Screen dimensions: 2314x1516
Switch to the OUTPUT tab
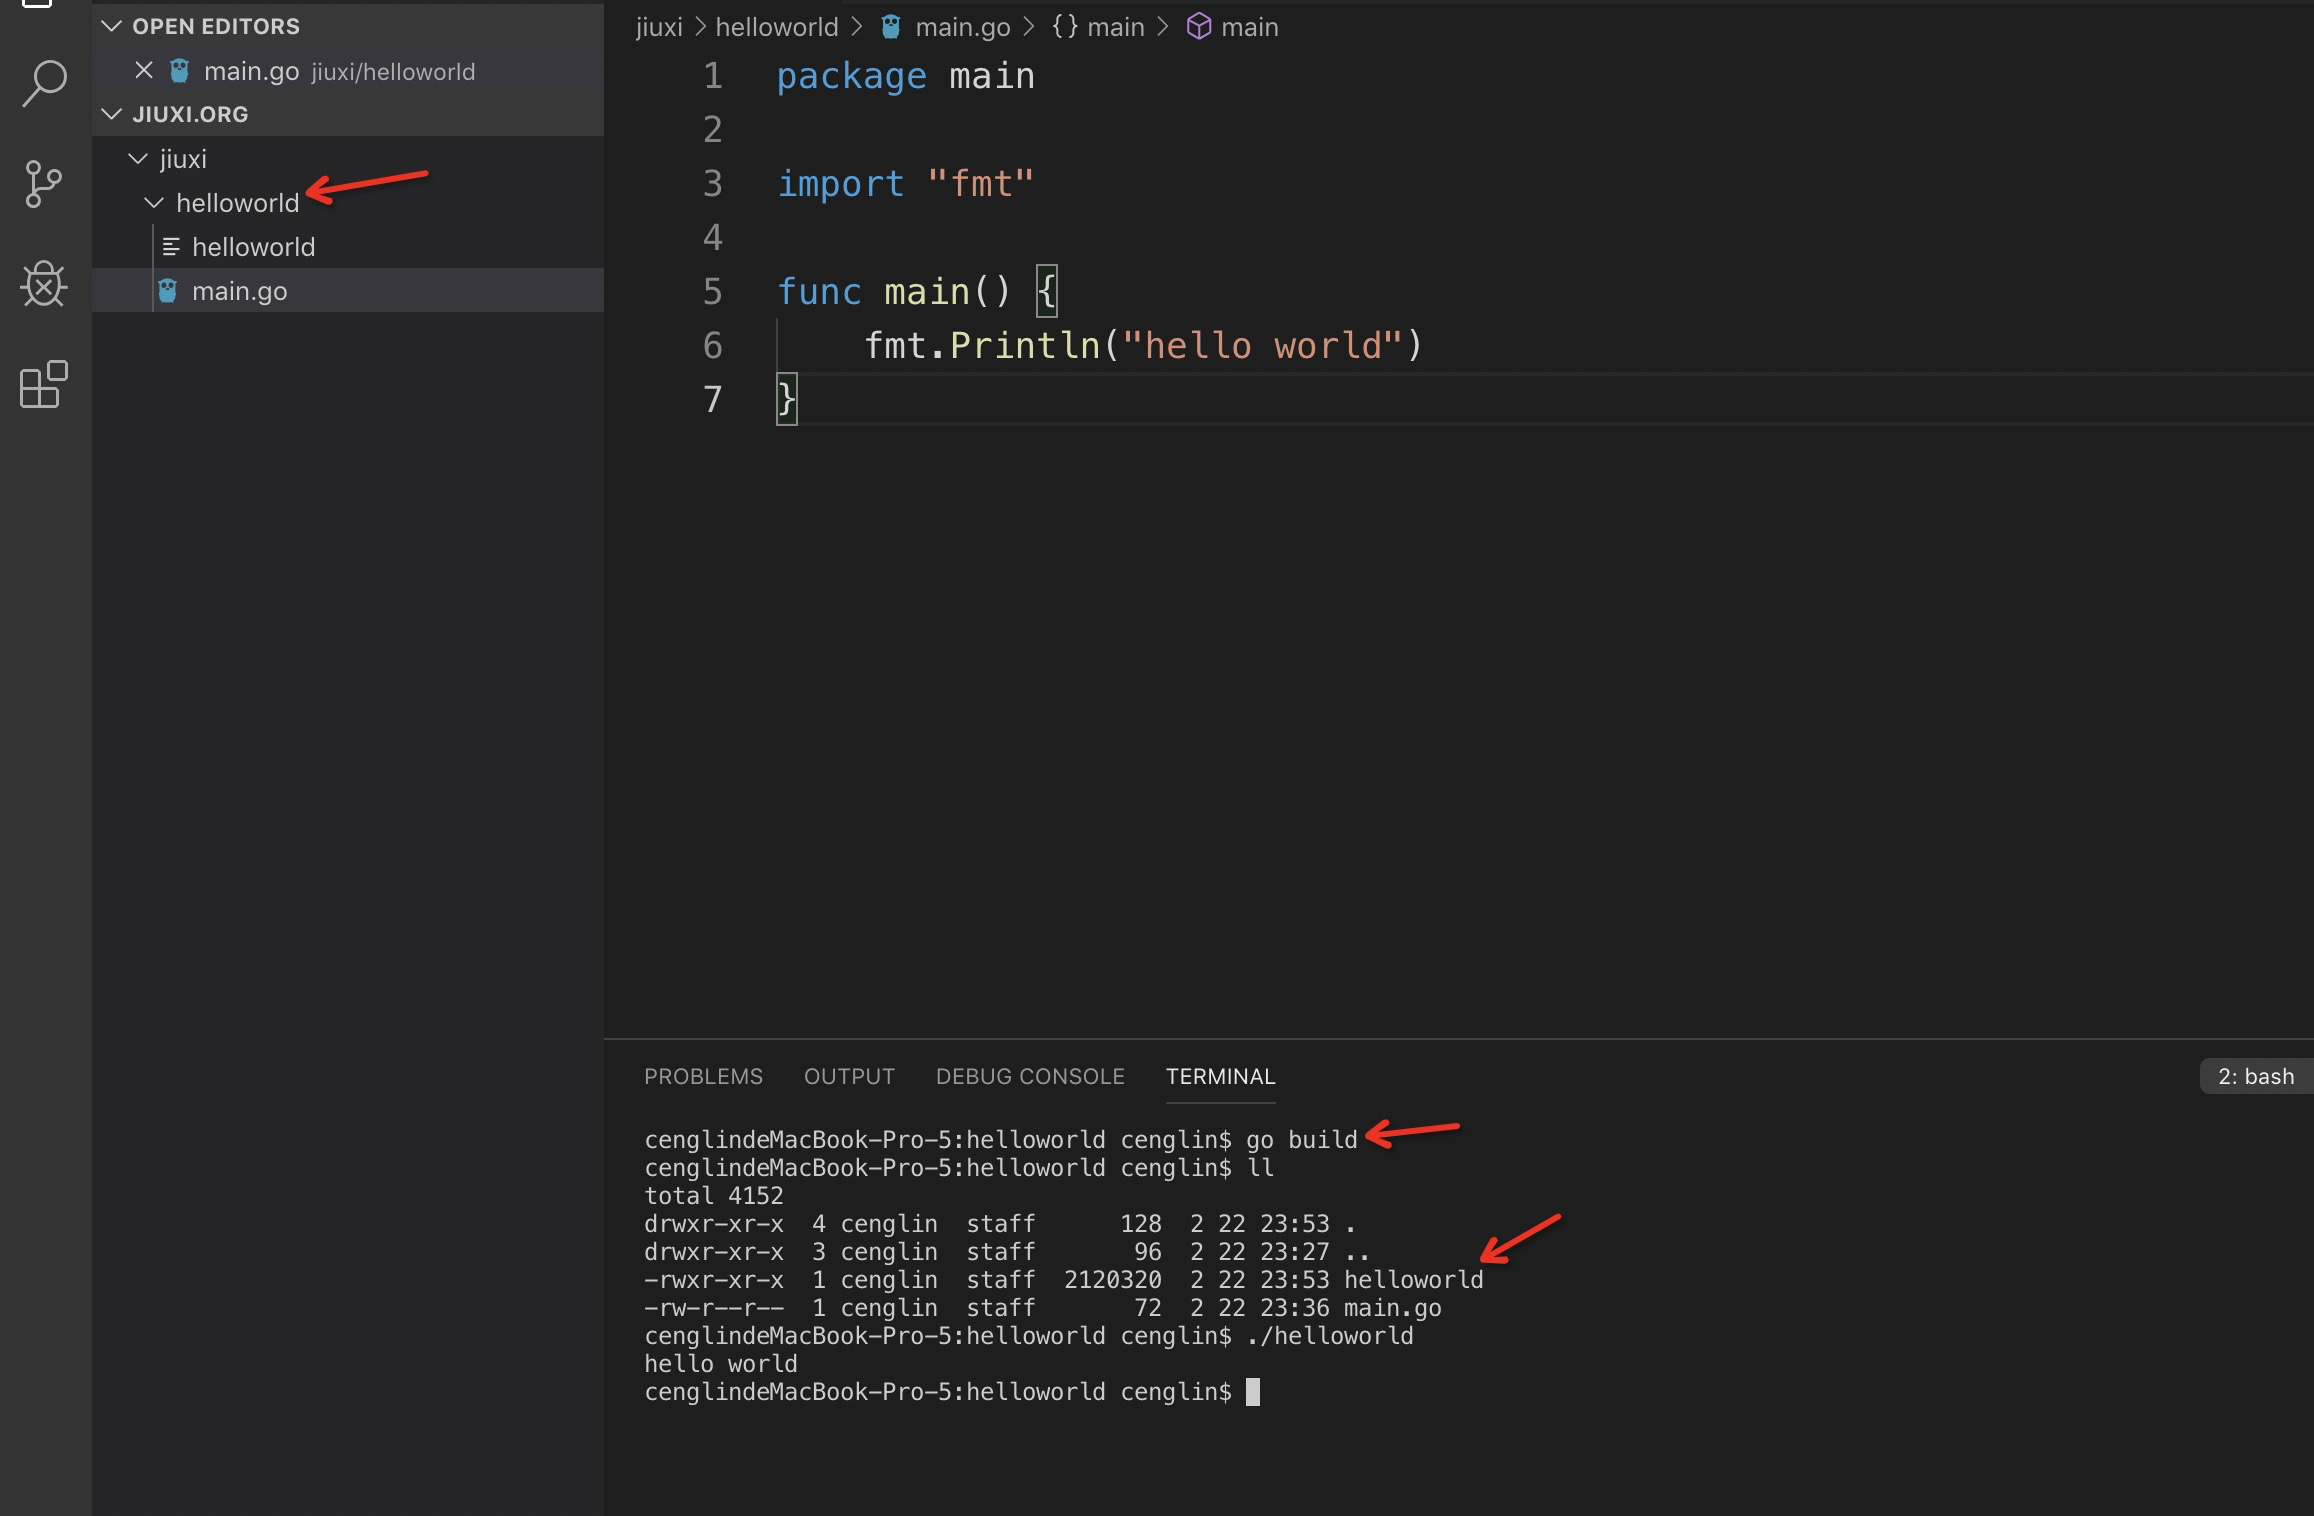(849, 1076)
